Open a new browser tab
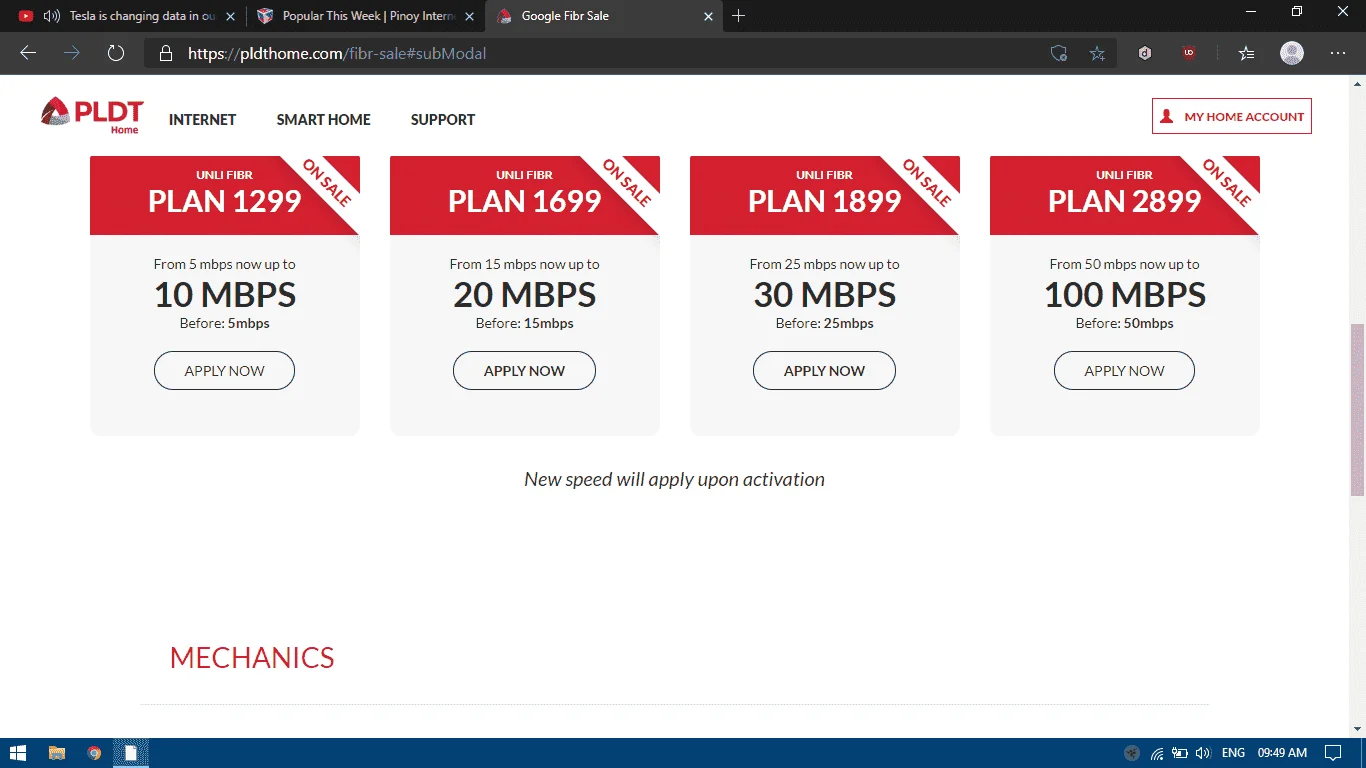The image size is (1366, 768). 739,16
